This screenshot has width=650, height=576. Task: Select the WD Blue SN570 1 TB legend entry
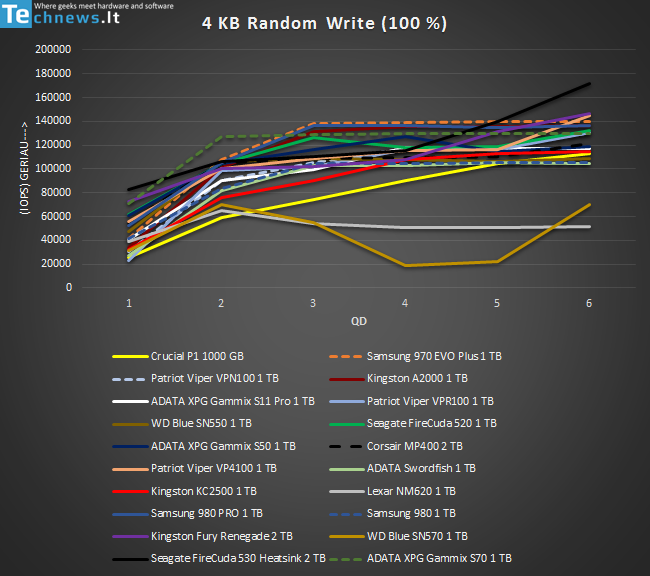pos(398,536)
